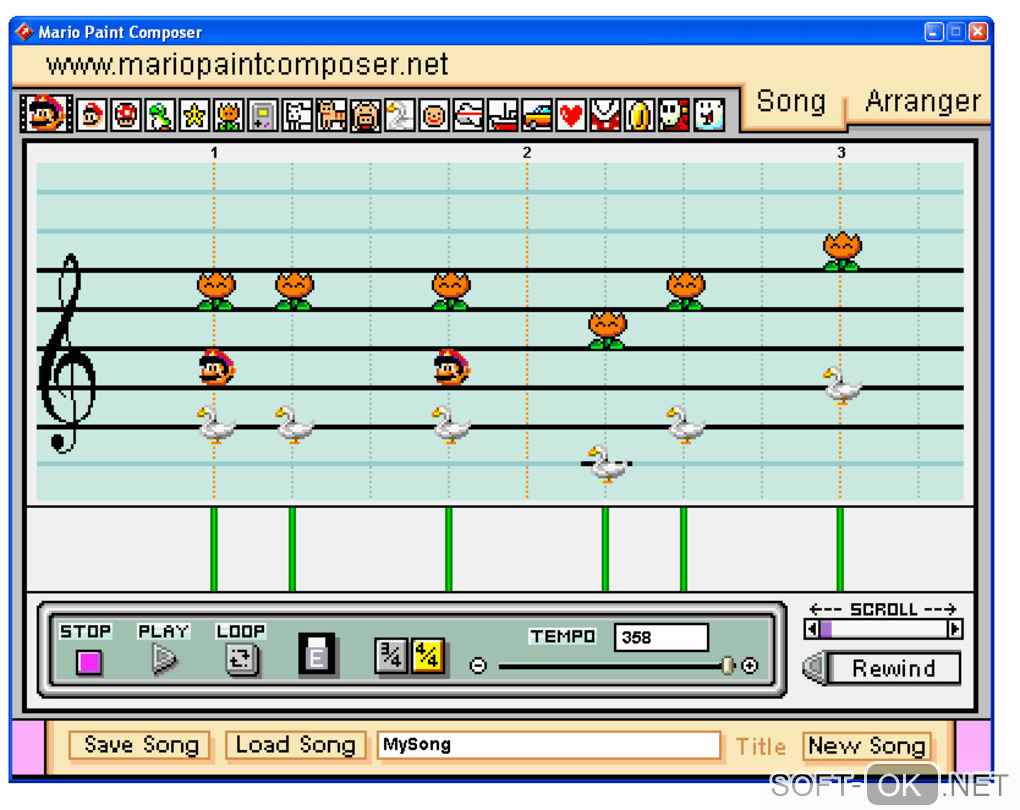Select the Baby Face instrument icon

click(x=434, y=116)
